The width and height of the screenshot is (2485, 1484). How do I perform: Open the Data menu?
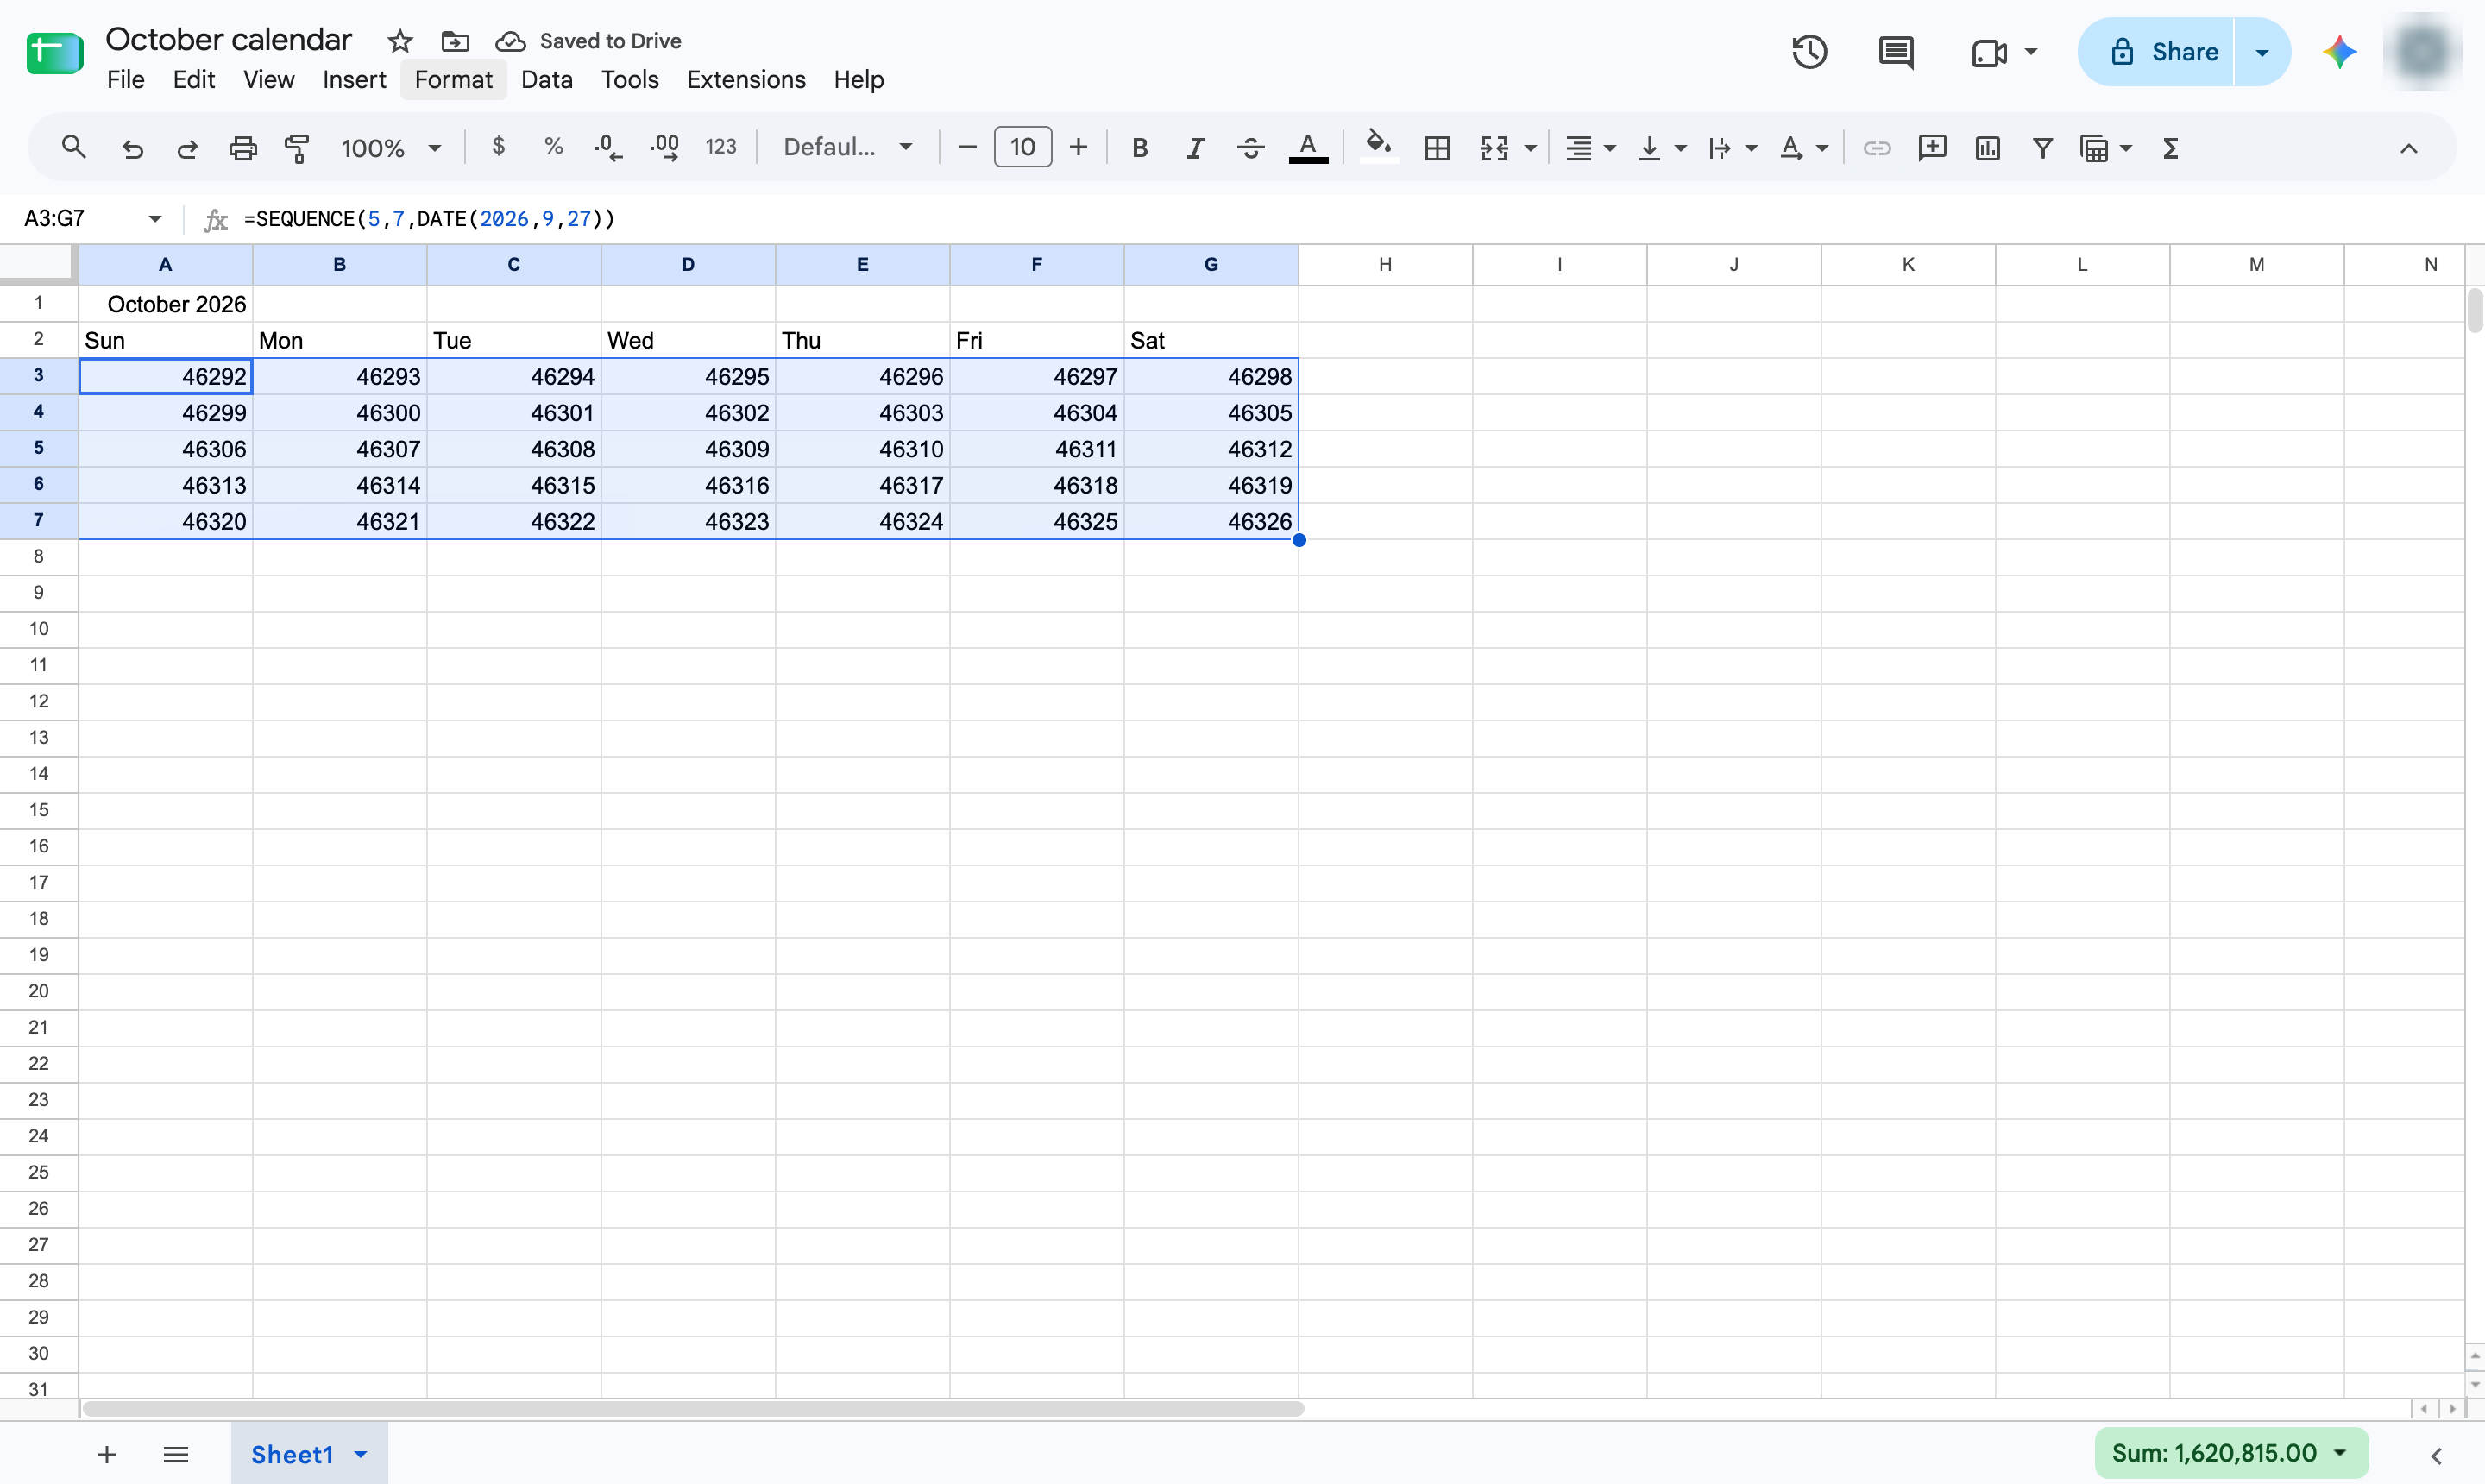546,79
